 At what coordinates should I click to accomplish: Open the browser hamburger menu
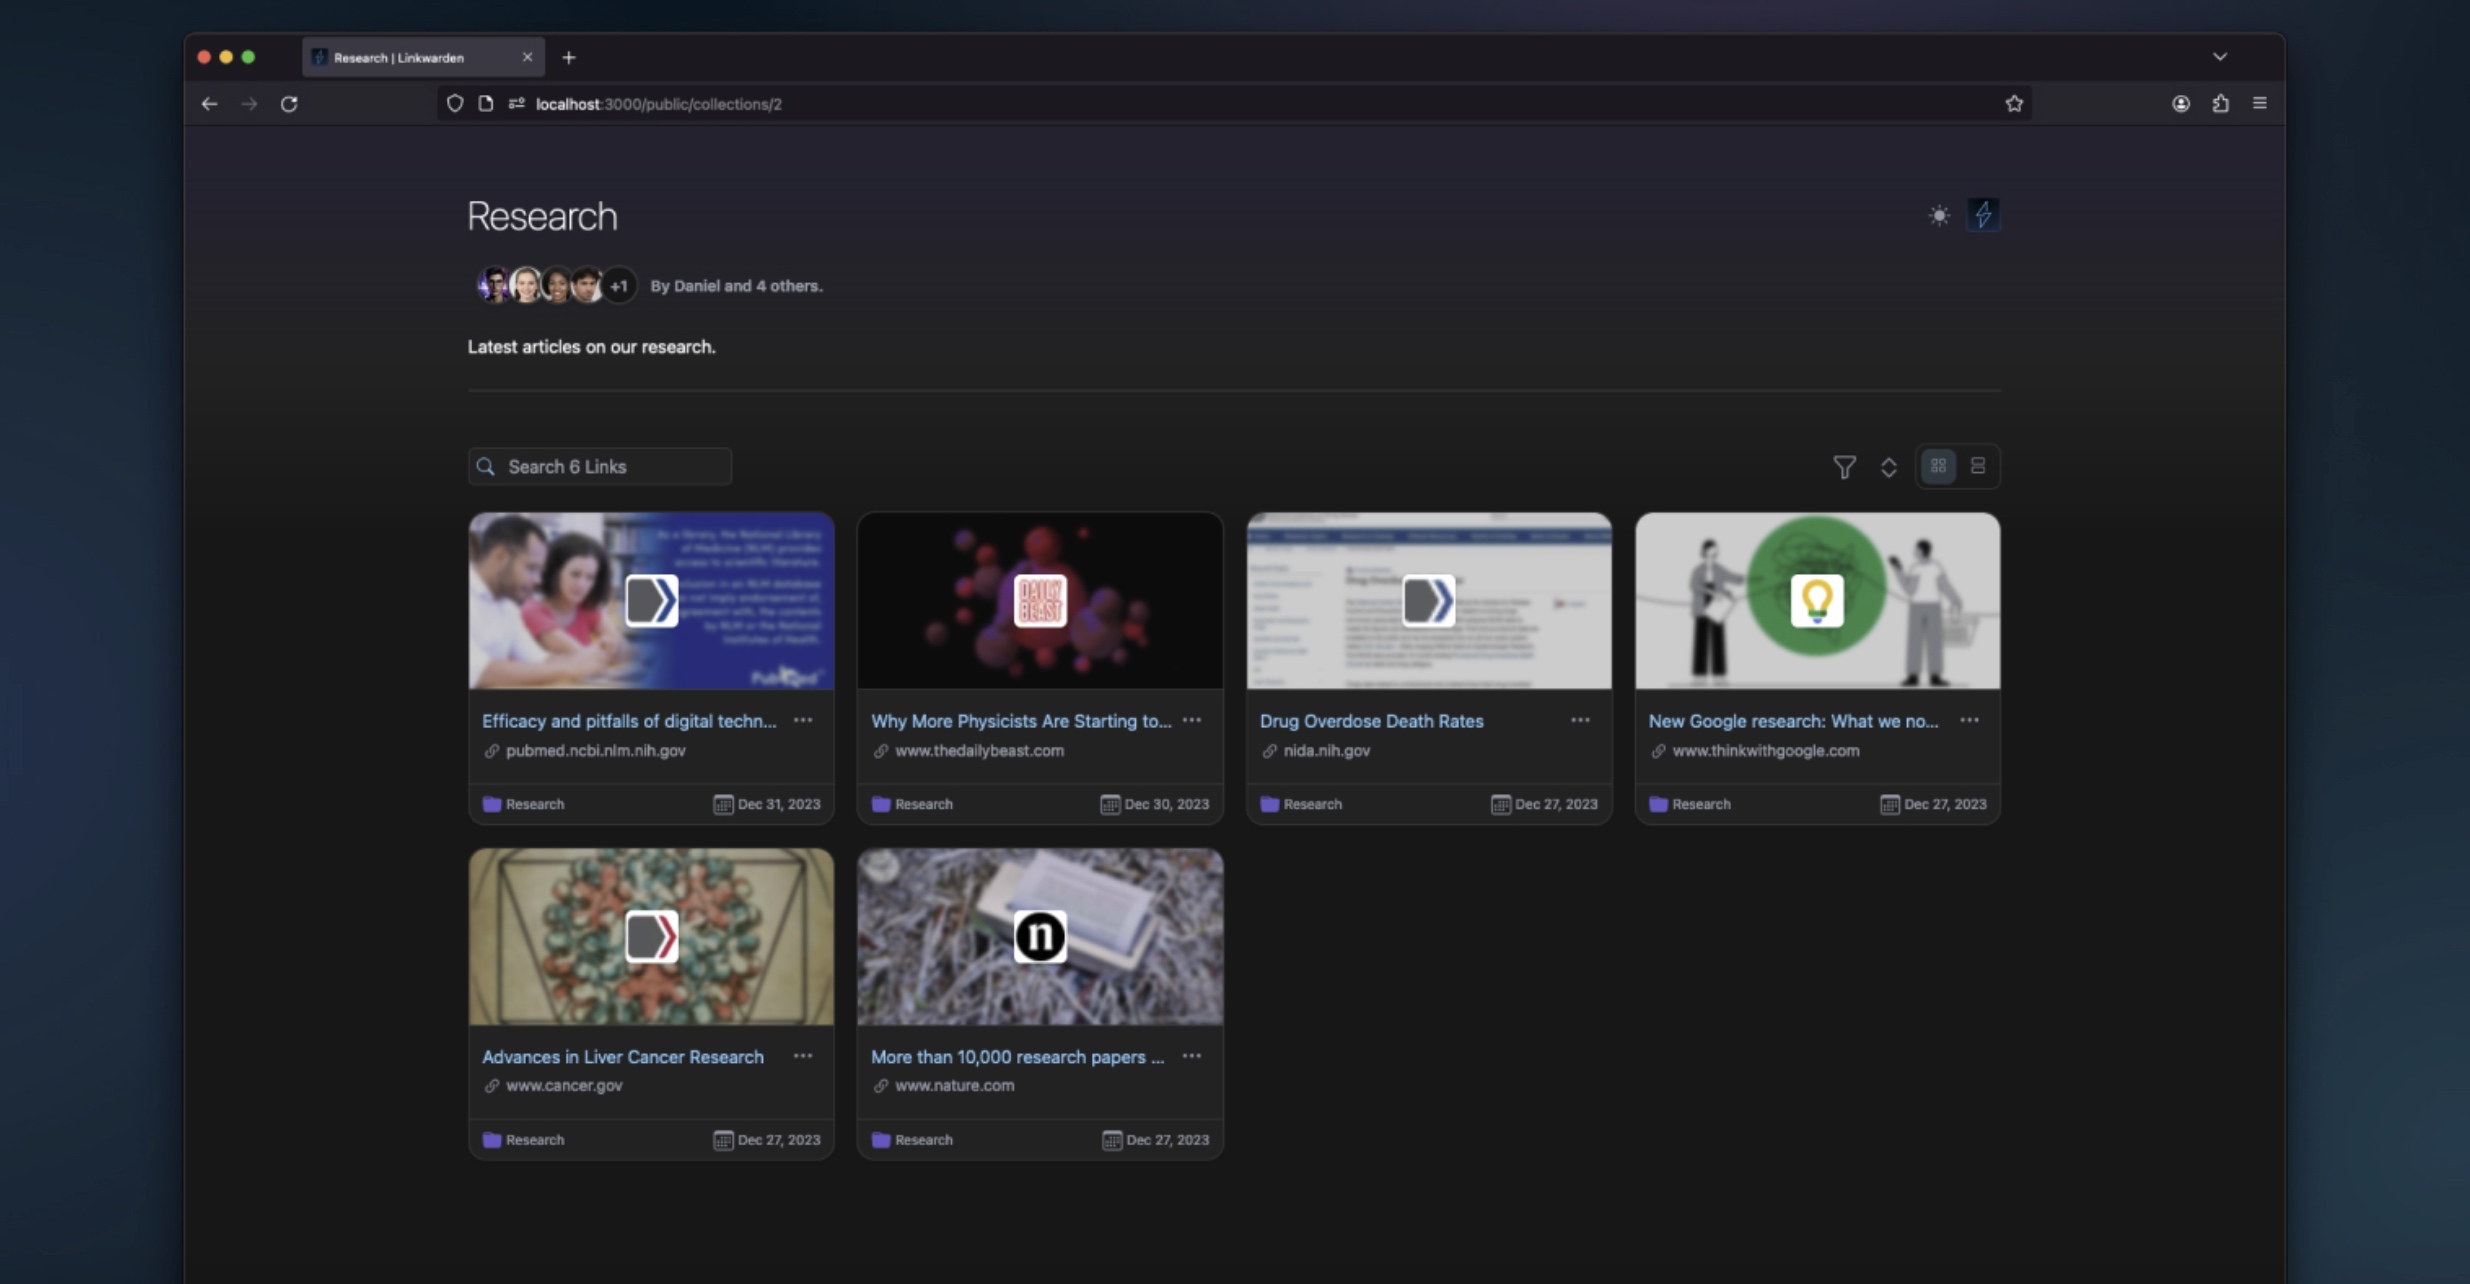coord(2259,103)
